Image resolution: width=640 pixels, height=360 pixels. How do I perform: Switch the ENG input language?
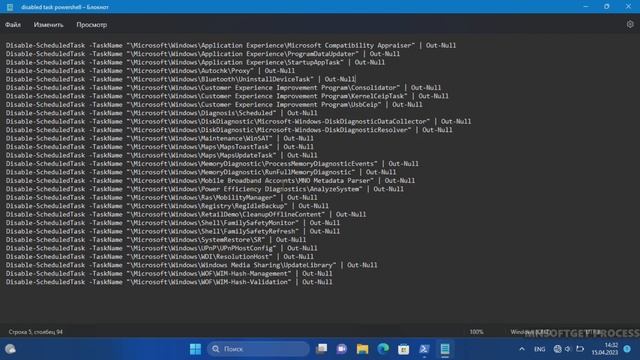[x=540, y=349]
